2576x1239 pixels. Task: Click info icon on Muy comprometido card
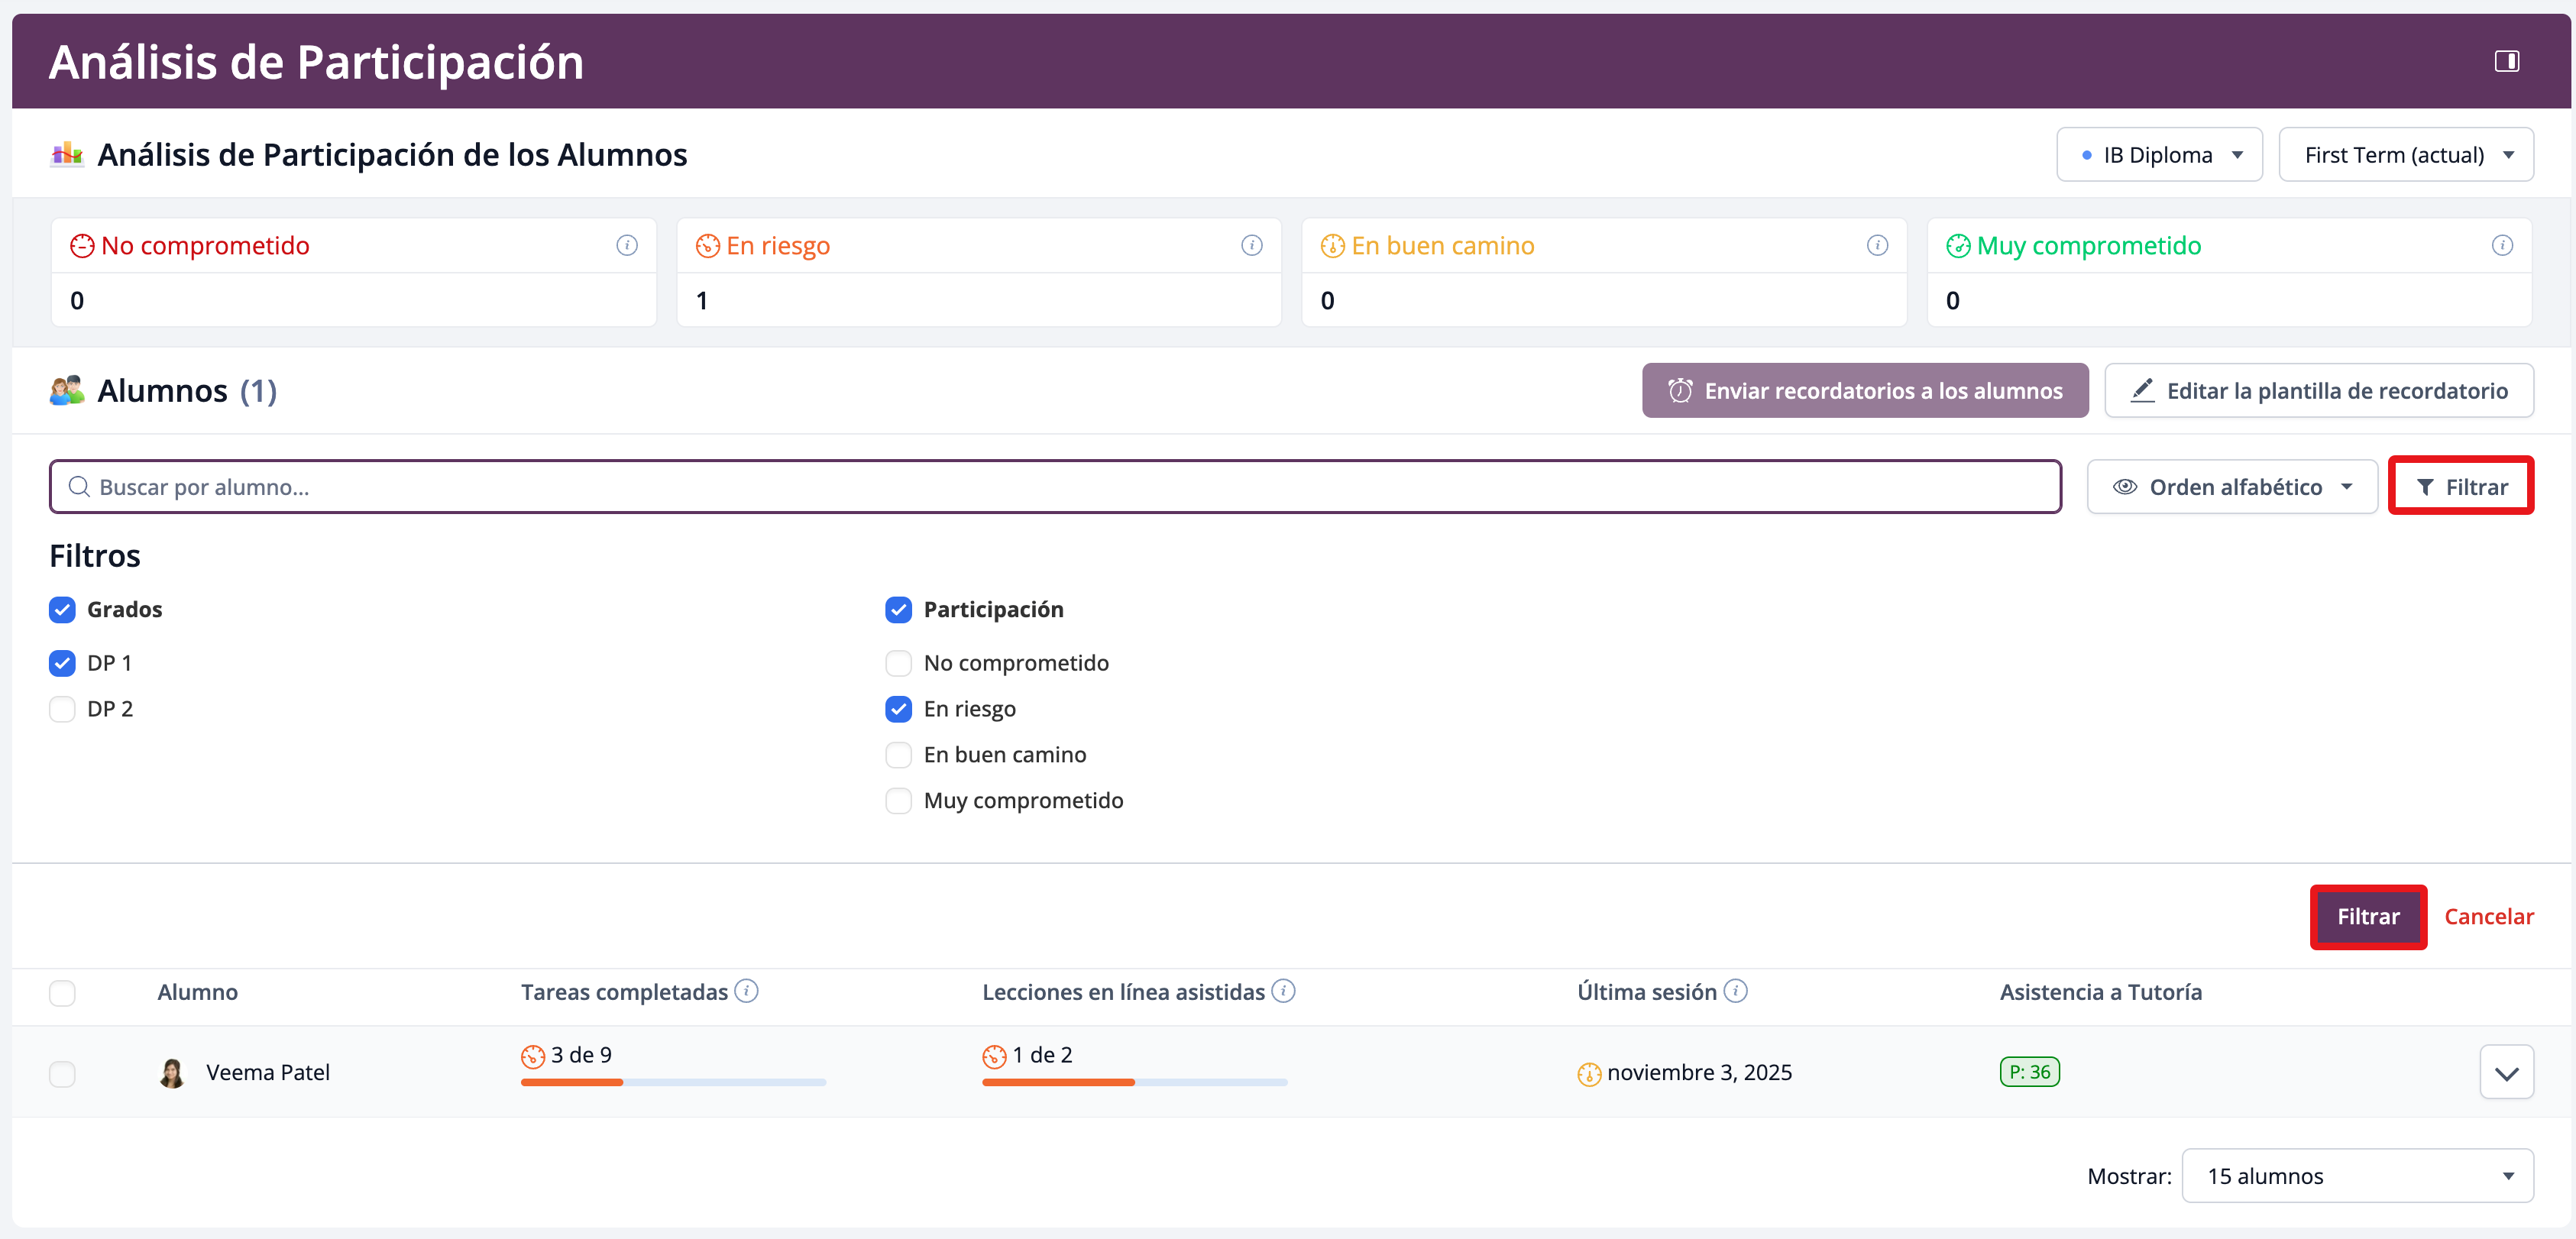click(2502, 245)
